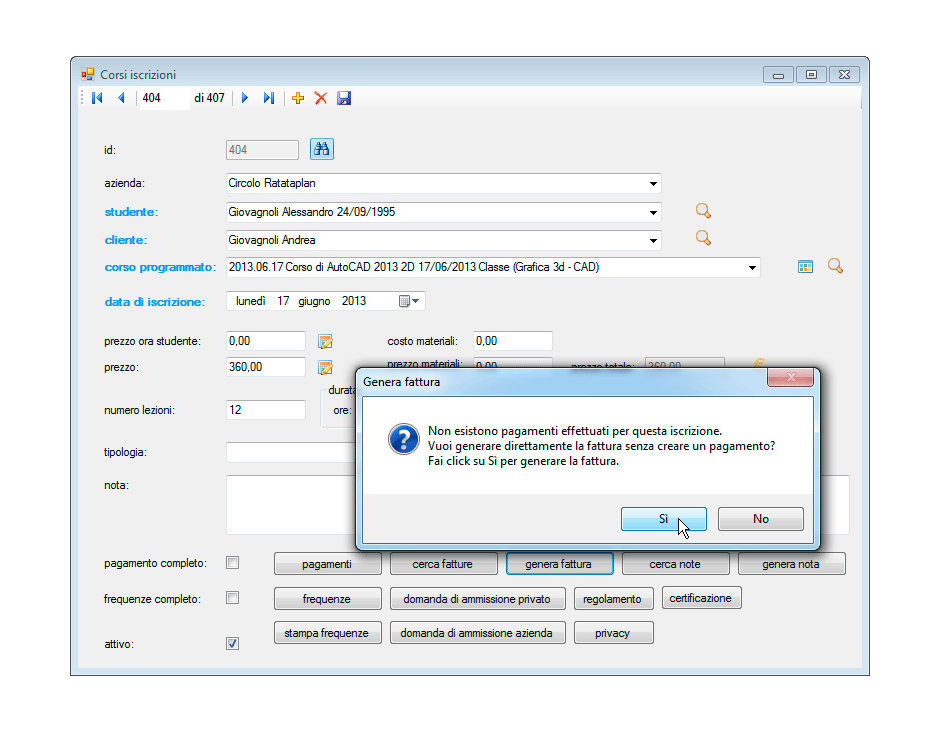Click edit icon next to prezzo ora studente

(326, 342)
